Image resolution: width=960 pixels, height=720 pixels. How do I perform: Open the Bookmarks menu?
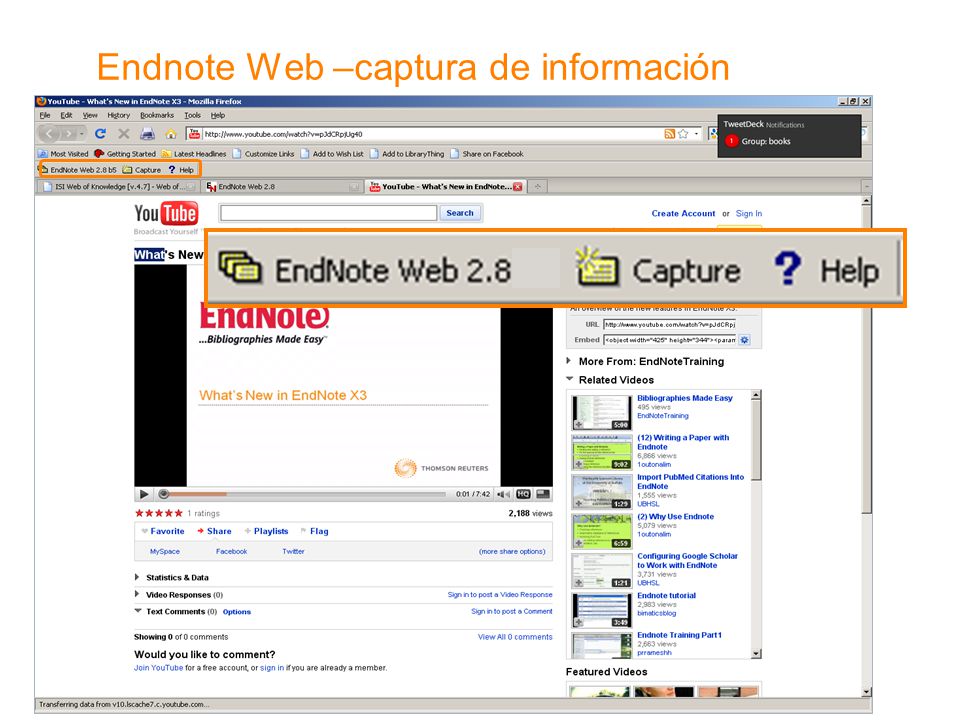coord(157,115)
